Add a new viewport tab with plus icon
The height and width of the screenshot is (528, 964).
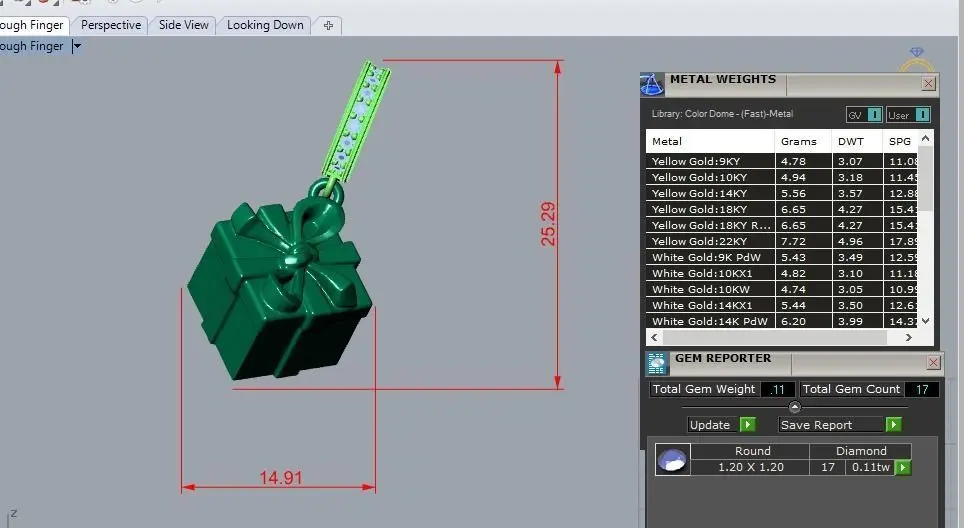pos(328,25)
